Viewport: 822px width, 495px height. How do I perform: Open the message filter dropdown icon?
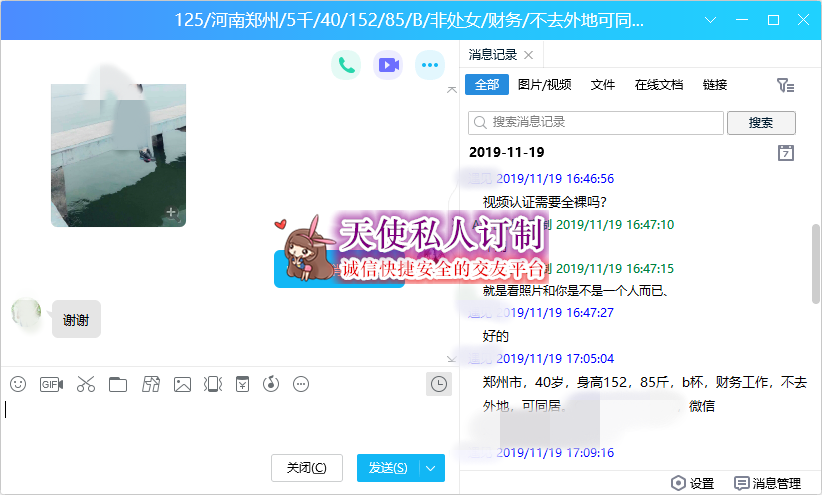tap(785, 86)
